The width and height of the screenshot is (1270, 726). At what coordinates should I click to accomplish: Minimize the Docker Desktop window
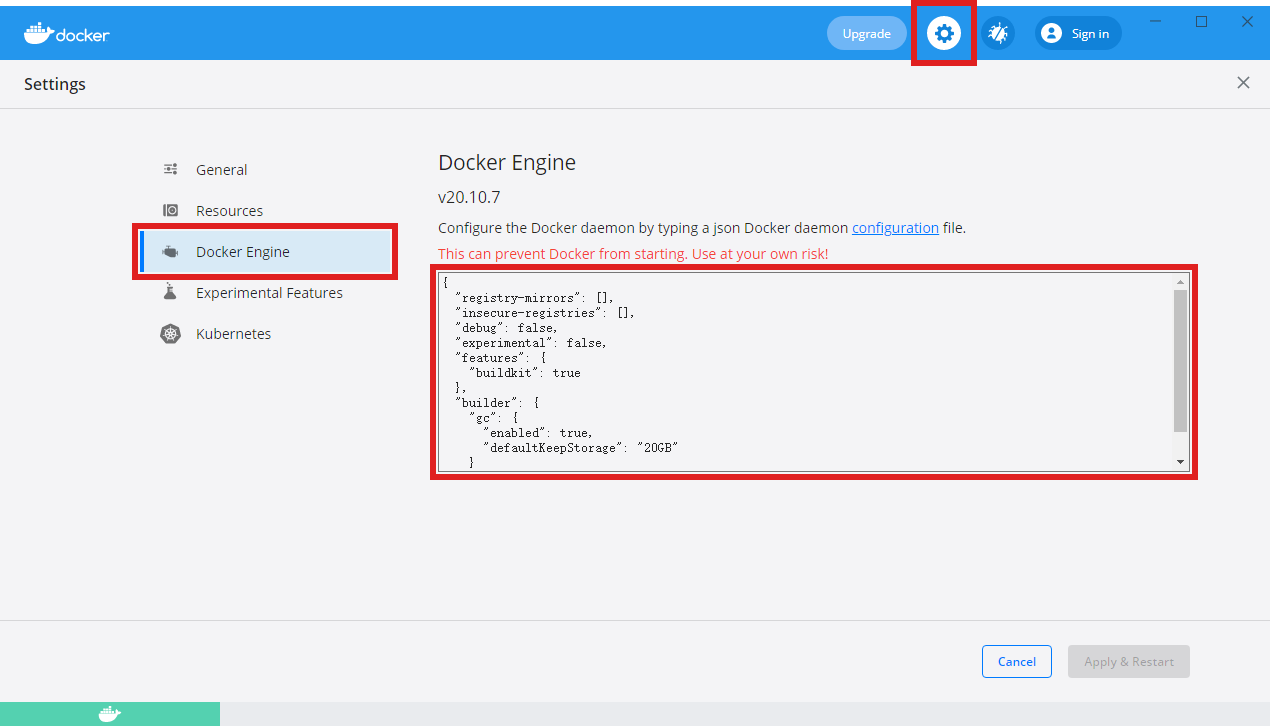click(1155, 21)
